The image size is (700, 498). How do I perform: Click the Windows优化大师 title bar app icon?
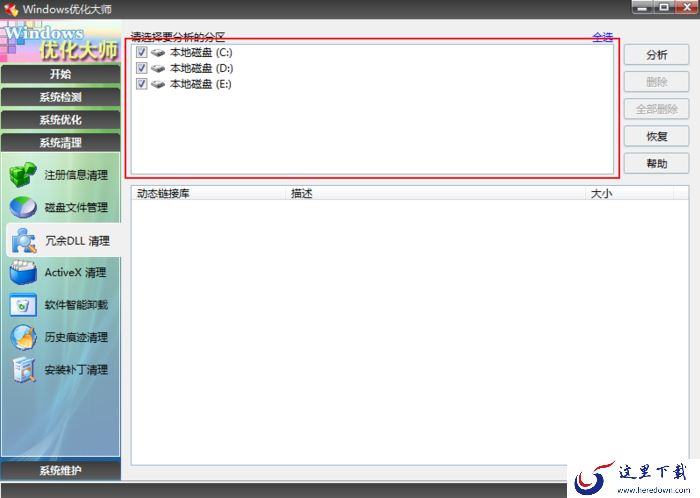10,9
